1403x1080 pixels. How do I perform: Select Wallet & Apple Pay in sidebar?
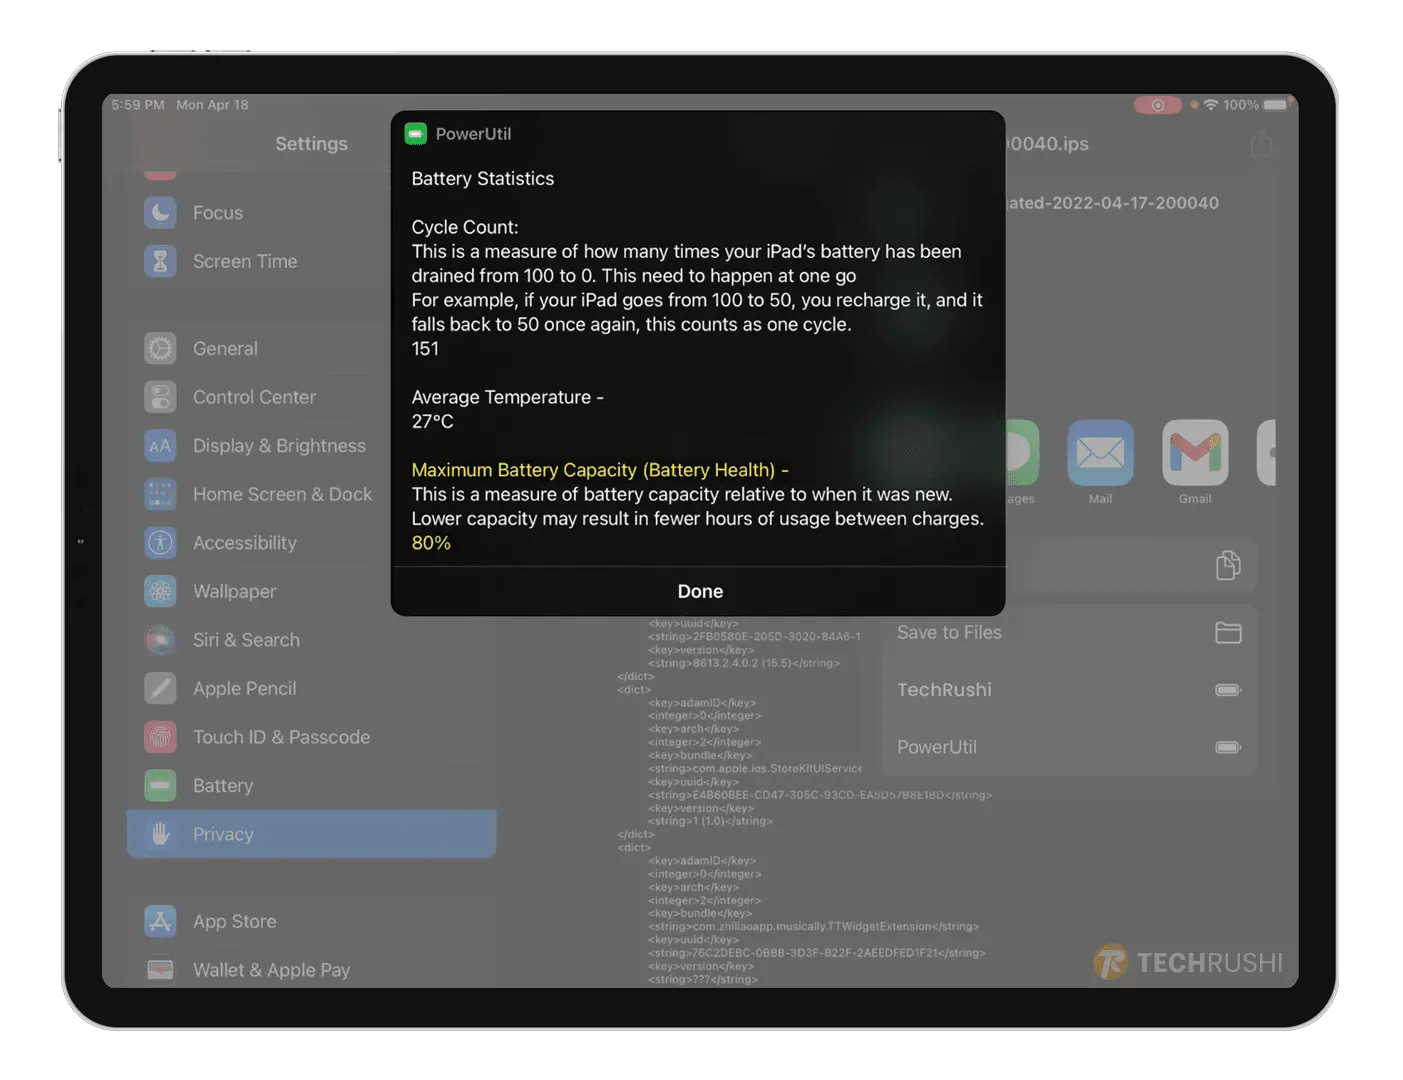[312, 969]
